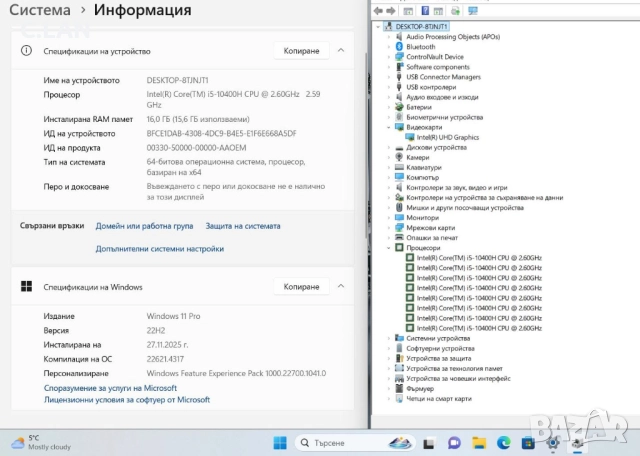Click the Update driver printer-like toolbar icon

click(456, 11)
